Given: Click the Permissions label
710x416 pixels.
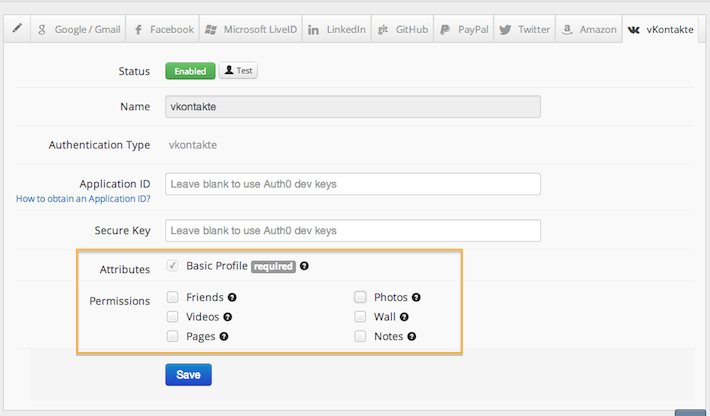Looking at the screenshot, I should tap(120, 301).
